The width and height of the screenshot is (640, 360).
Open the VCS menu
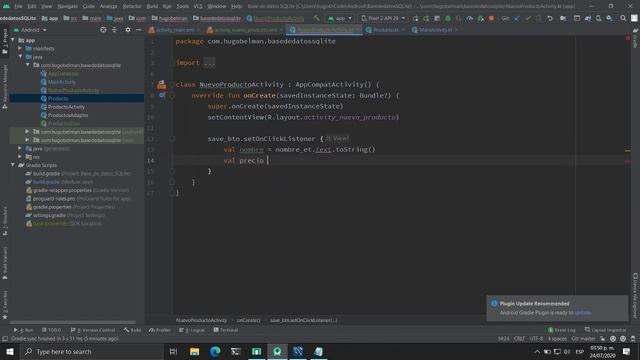(198, 6)
